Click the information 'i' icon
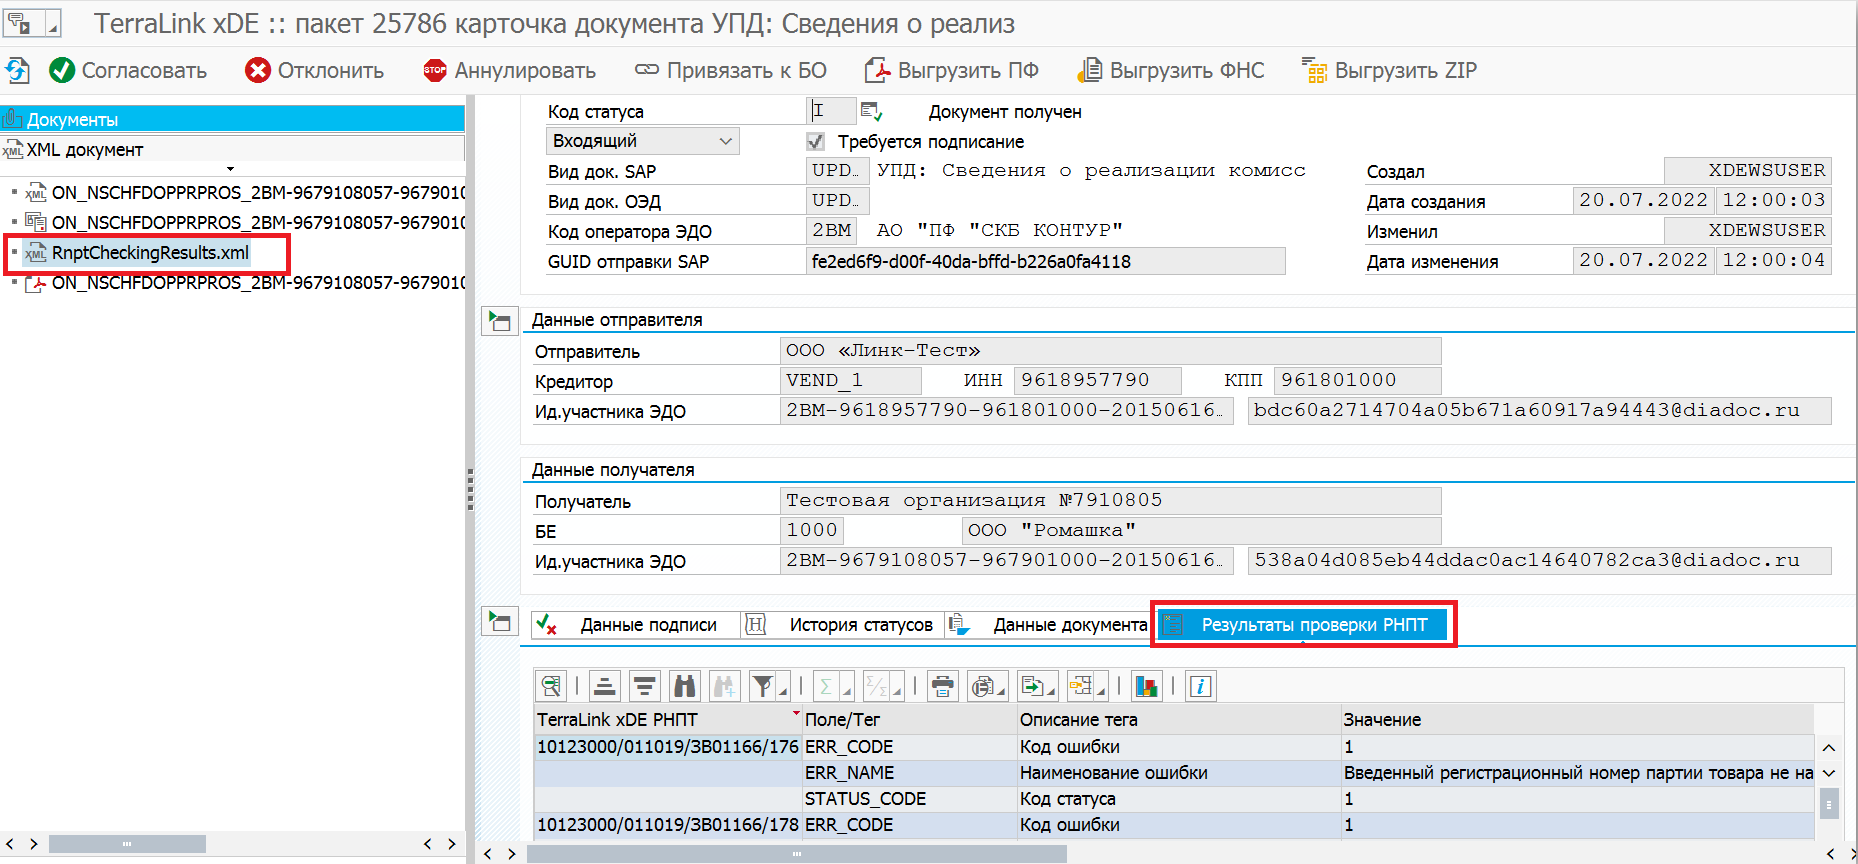Viewport: 1858px width, 864px height. click(1200, 686)
